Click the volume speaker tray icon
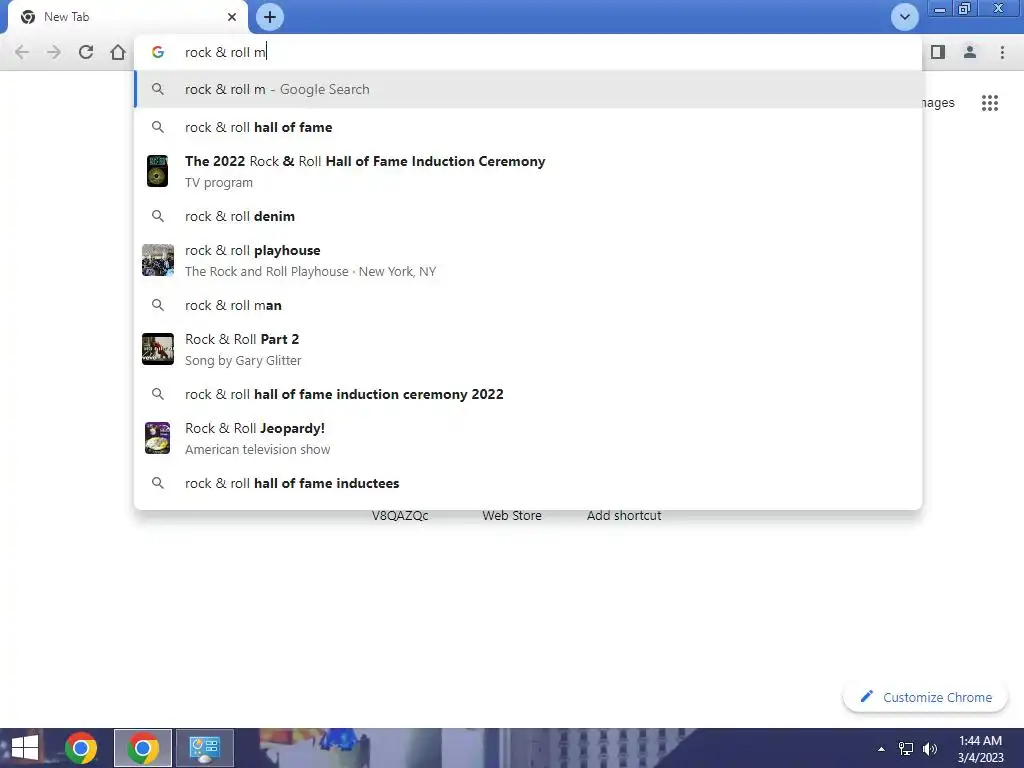 [x=930, y=749]
